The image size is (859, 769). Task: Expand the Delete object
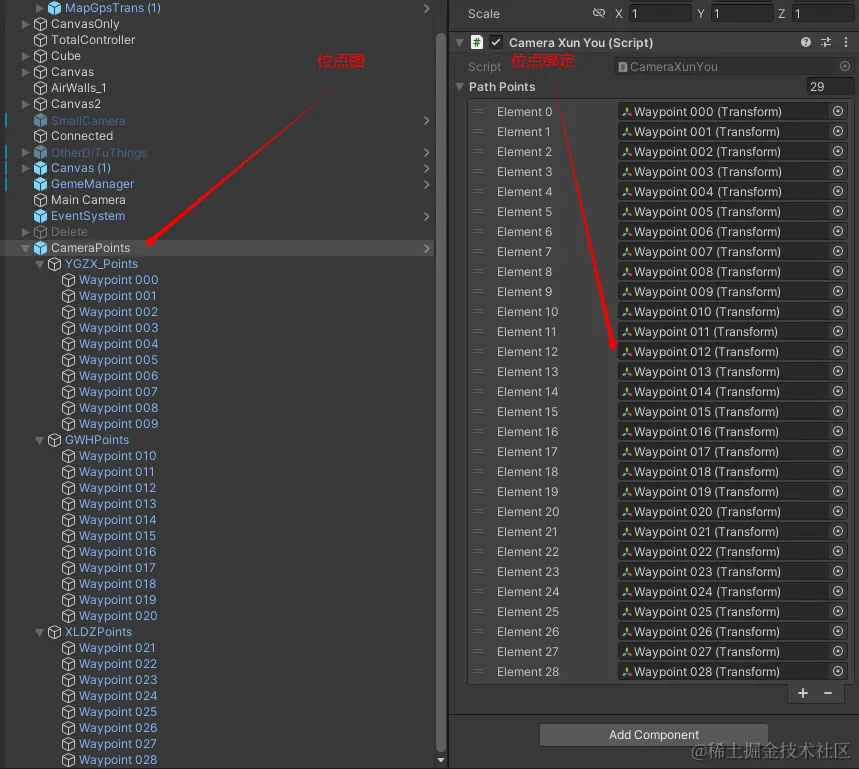coord(25,232)
